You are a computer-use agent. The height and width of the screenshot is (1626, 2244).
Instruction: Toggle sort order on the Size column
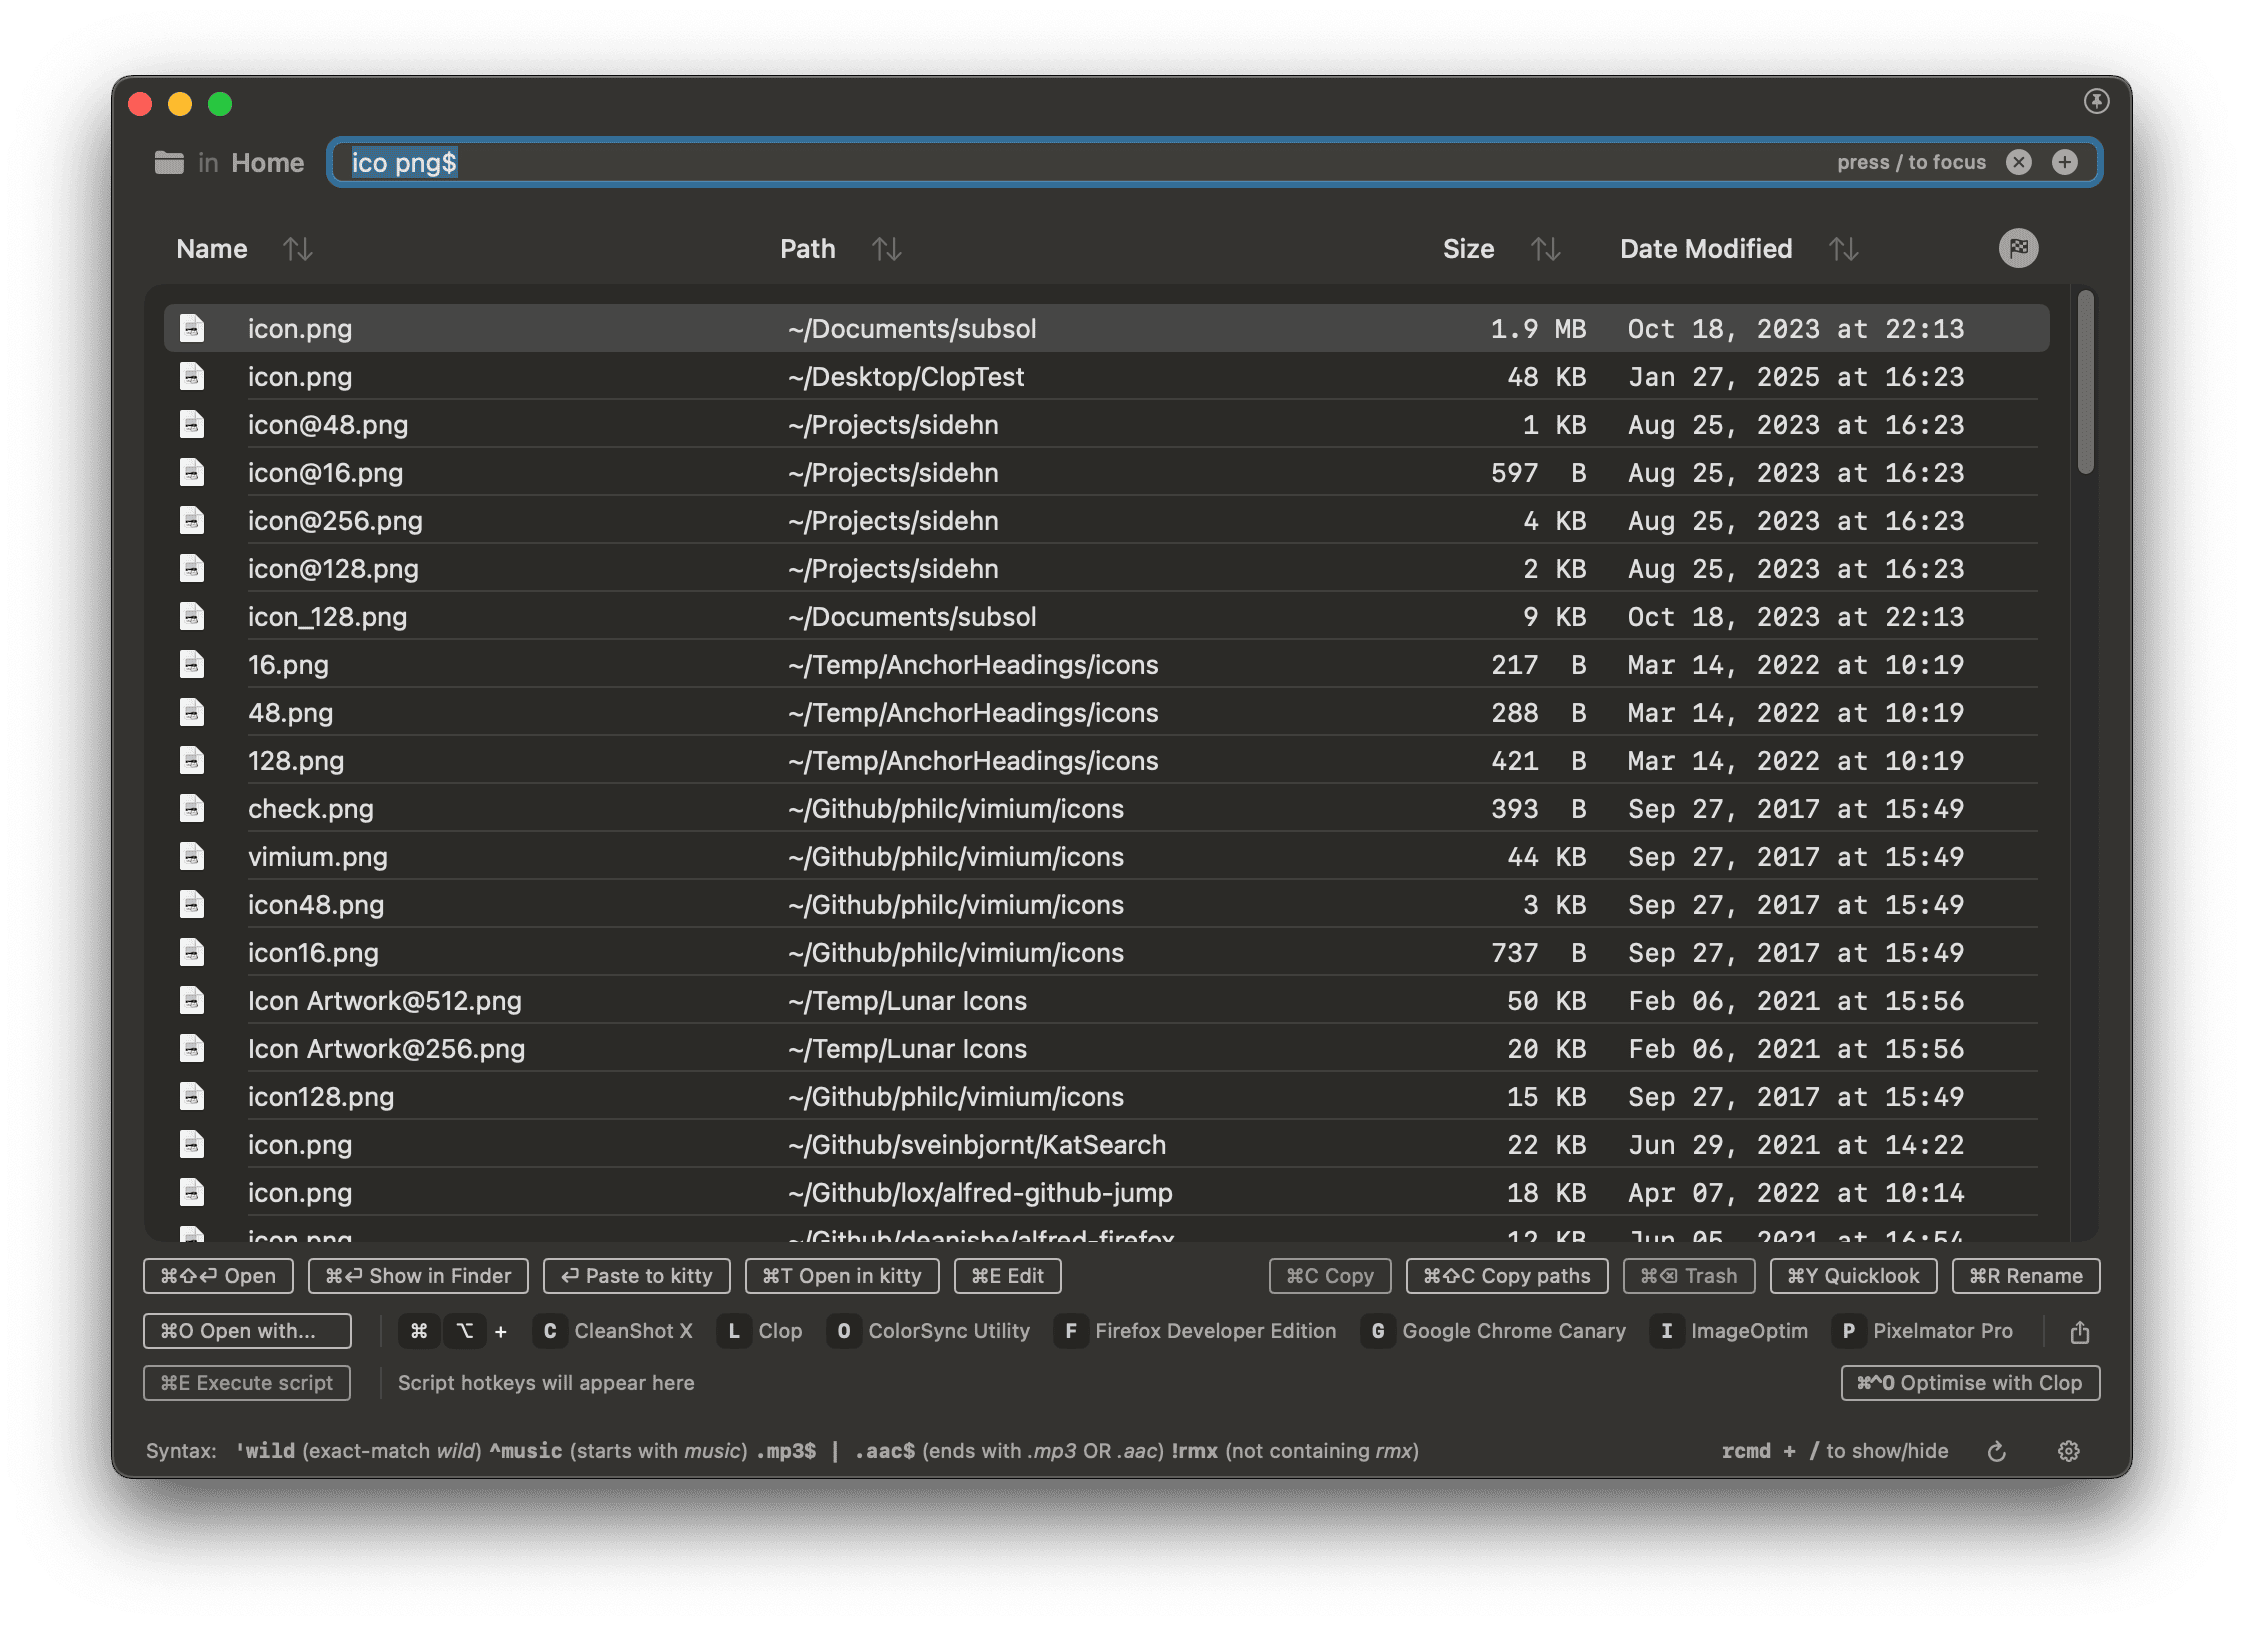(1547, 249)
